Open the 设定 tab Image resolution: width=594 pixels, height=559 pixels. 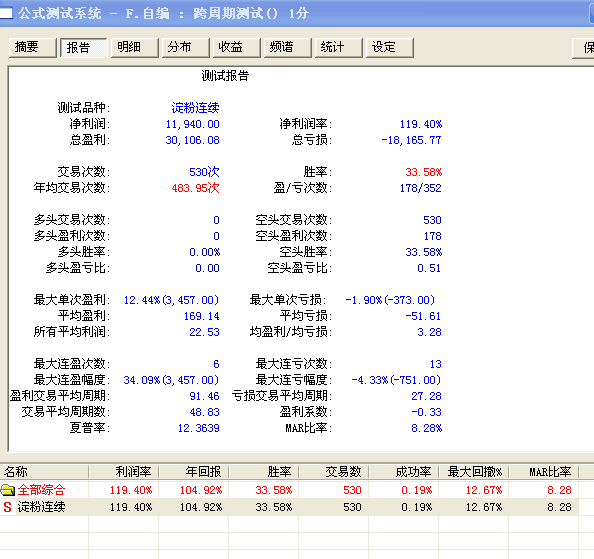(x=390, y=47)
